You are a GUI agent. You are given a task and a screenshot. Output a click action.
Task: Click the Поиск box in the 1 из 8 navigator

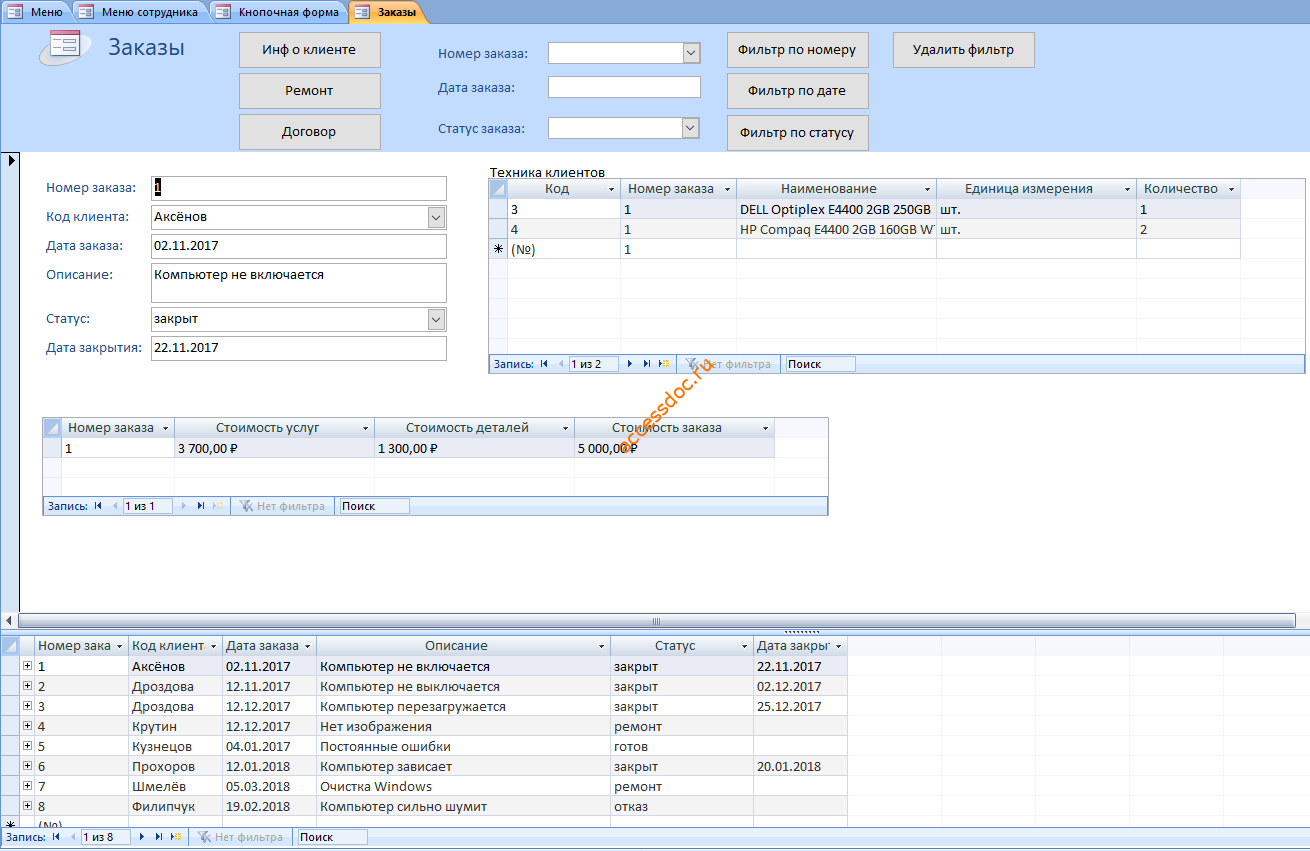point(331,836)
